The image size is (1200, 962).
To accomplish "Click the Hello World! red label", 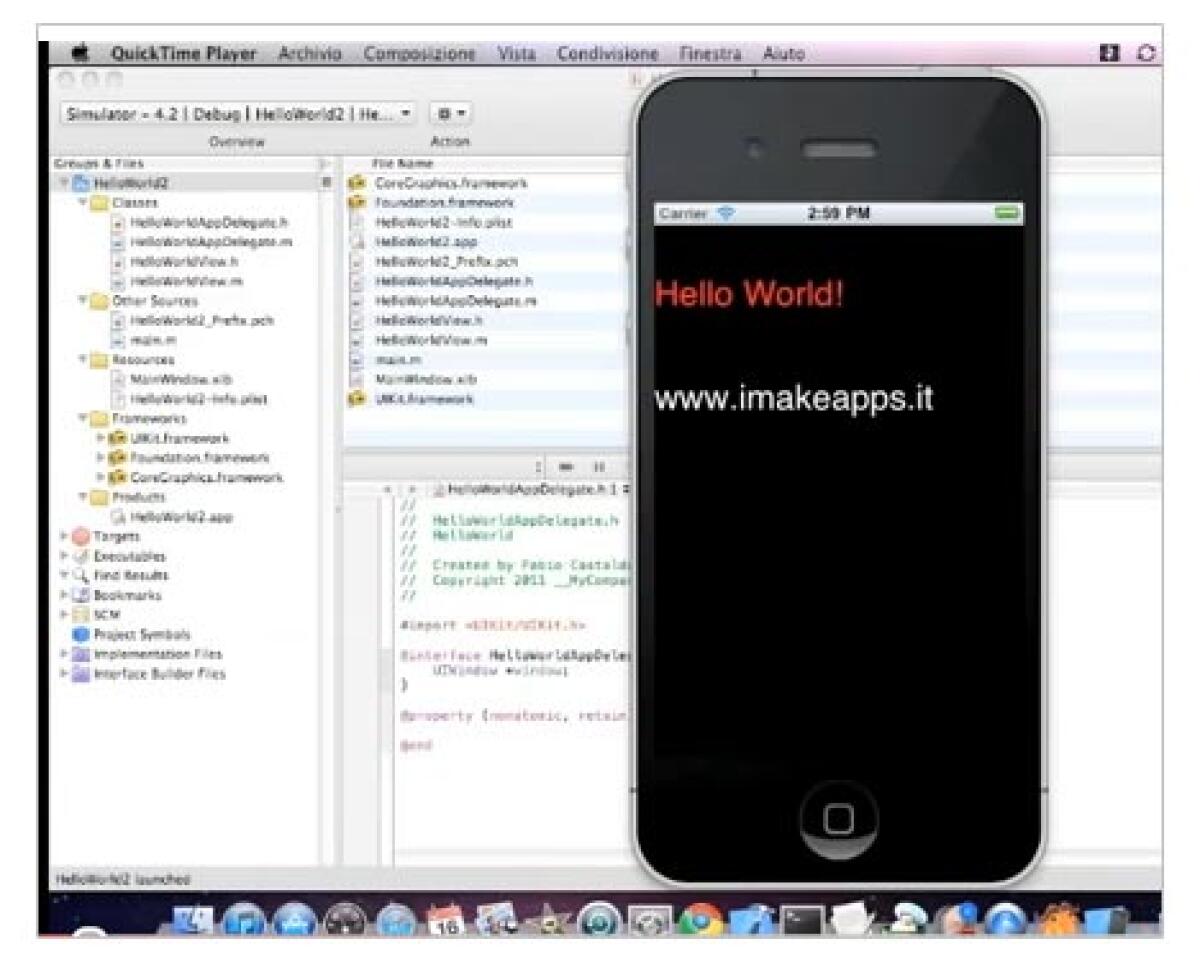I will point(749,294).
